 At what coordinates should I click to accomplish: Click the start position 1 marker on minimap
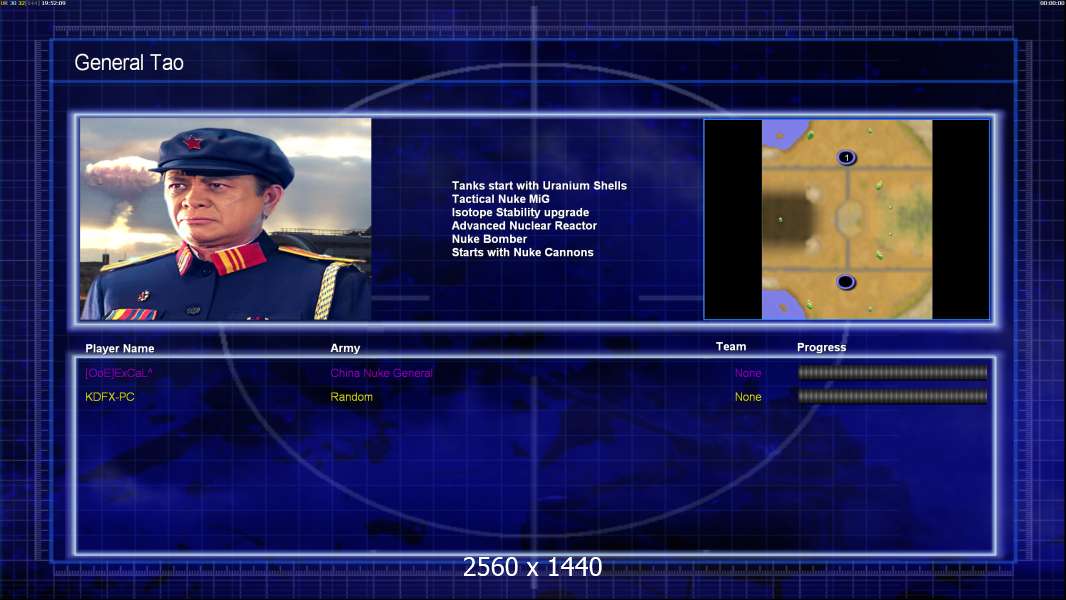point(846,158)
